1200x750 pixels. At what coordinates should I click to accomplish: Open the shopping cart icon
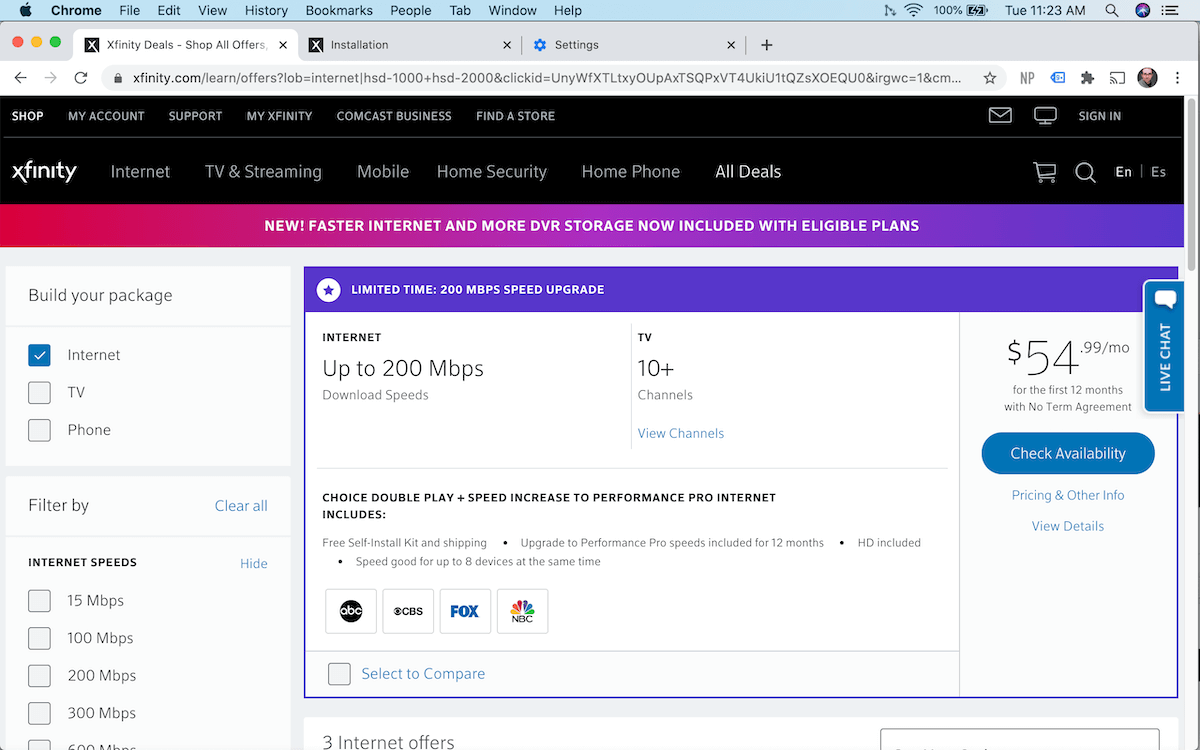pyautogui.click(x=1044, y=172)
